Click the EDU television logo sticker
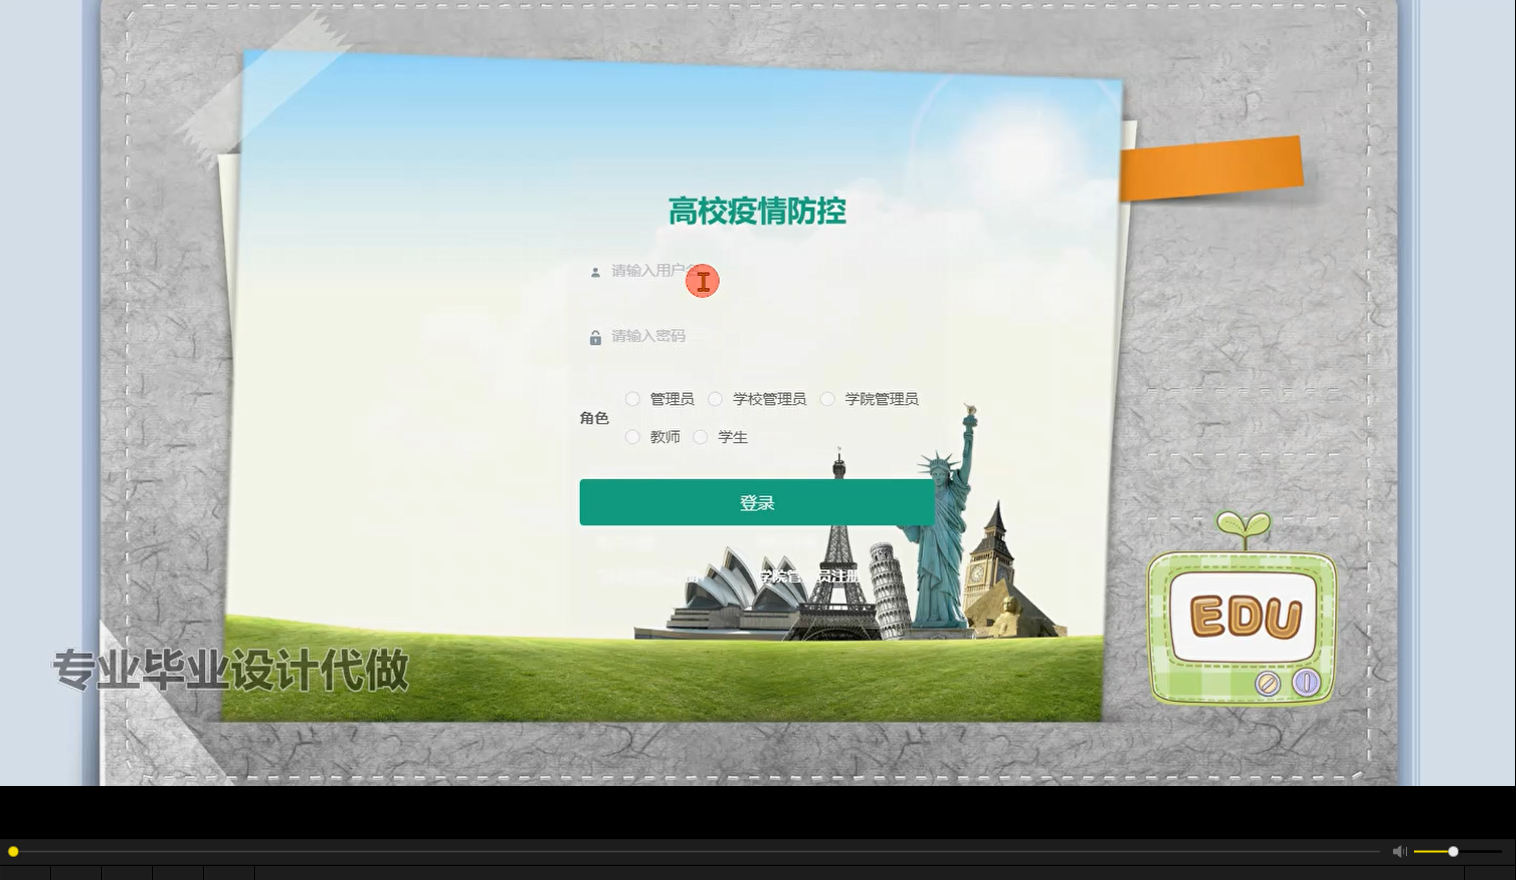The height and width of the screenshot is (880, 1516). pos(1241,620)
